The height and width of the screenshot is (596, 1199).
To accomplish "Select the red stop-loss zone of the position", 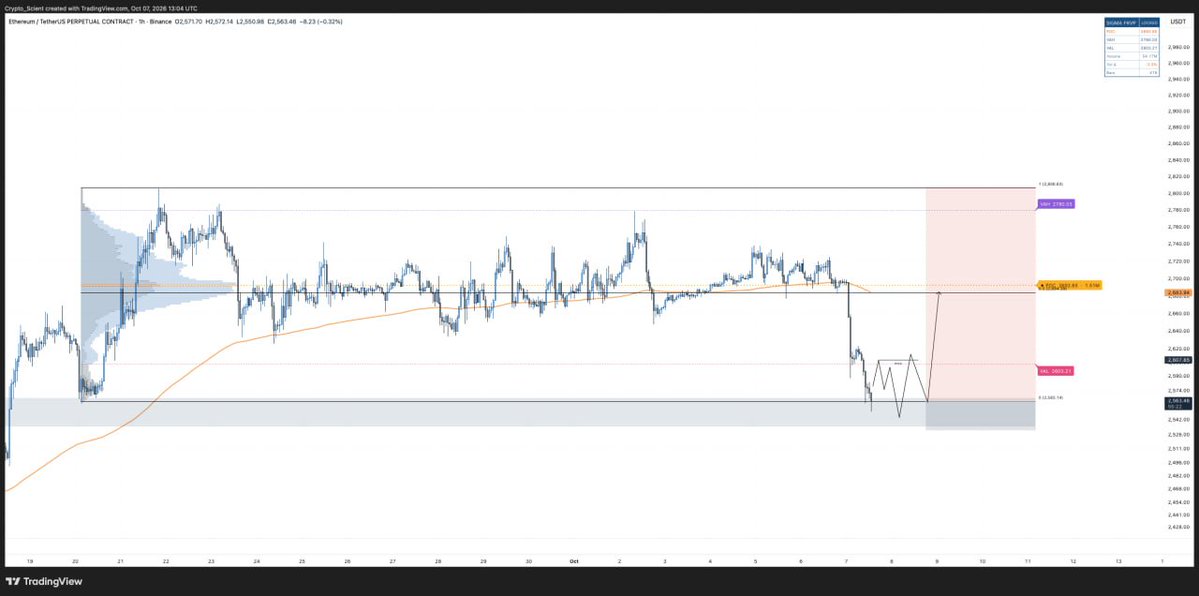I will (980, 294).
